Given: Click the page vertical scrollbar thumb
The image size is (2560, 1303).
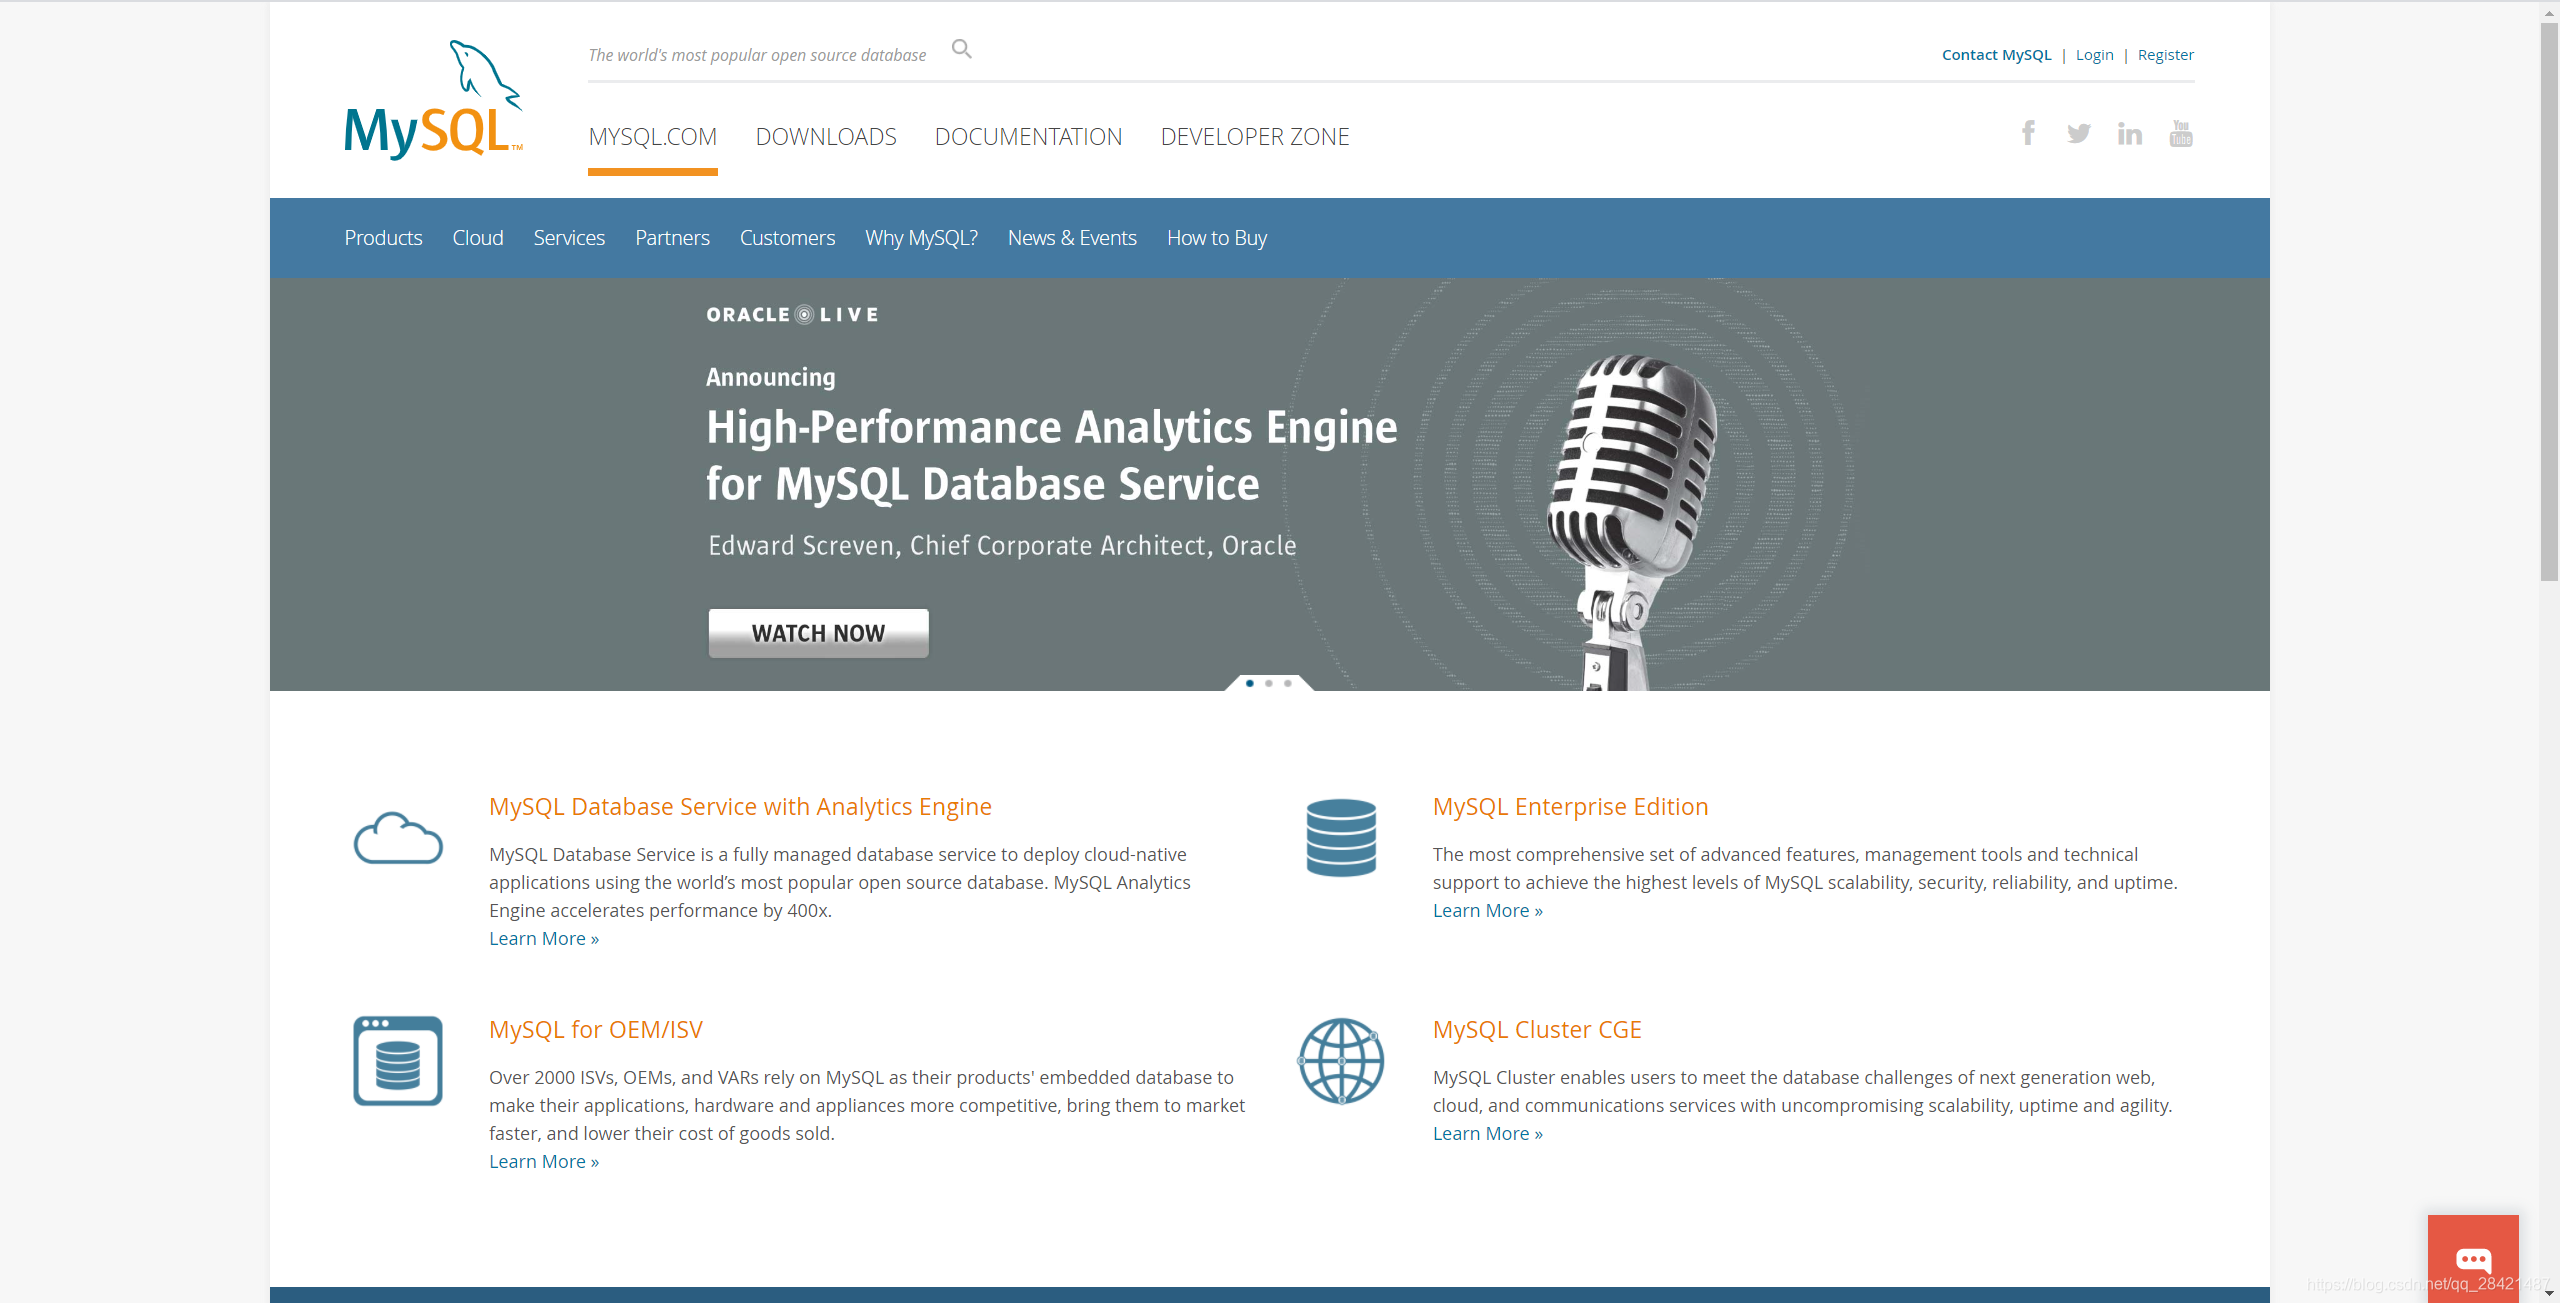Looking at the screenshot, I should pyautogui.click(x=2549, y=300).
